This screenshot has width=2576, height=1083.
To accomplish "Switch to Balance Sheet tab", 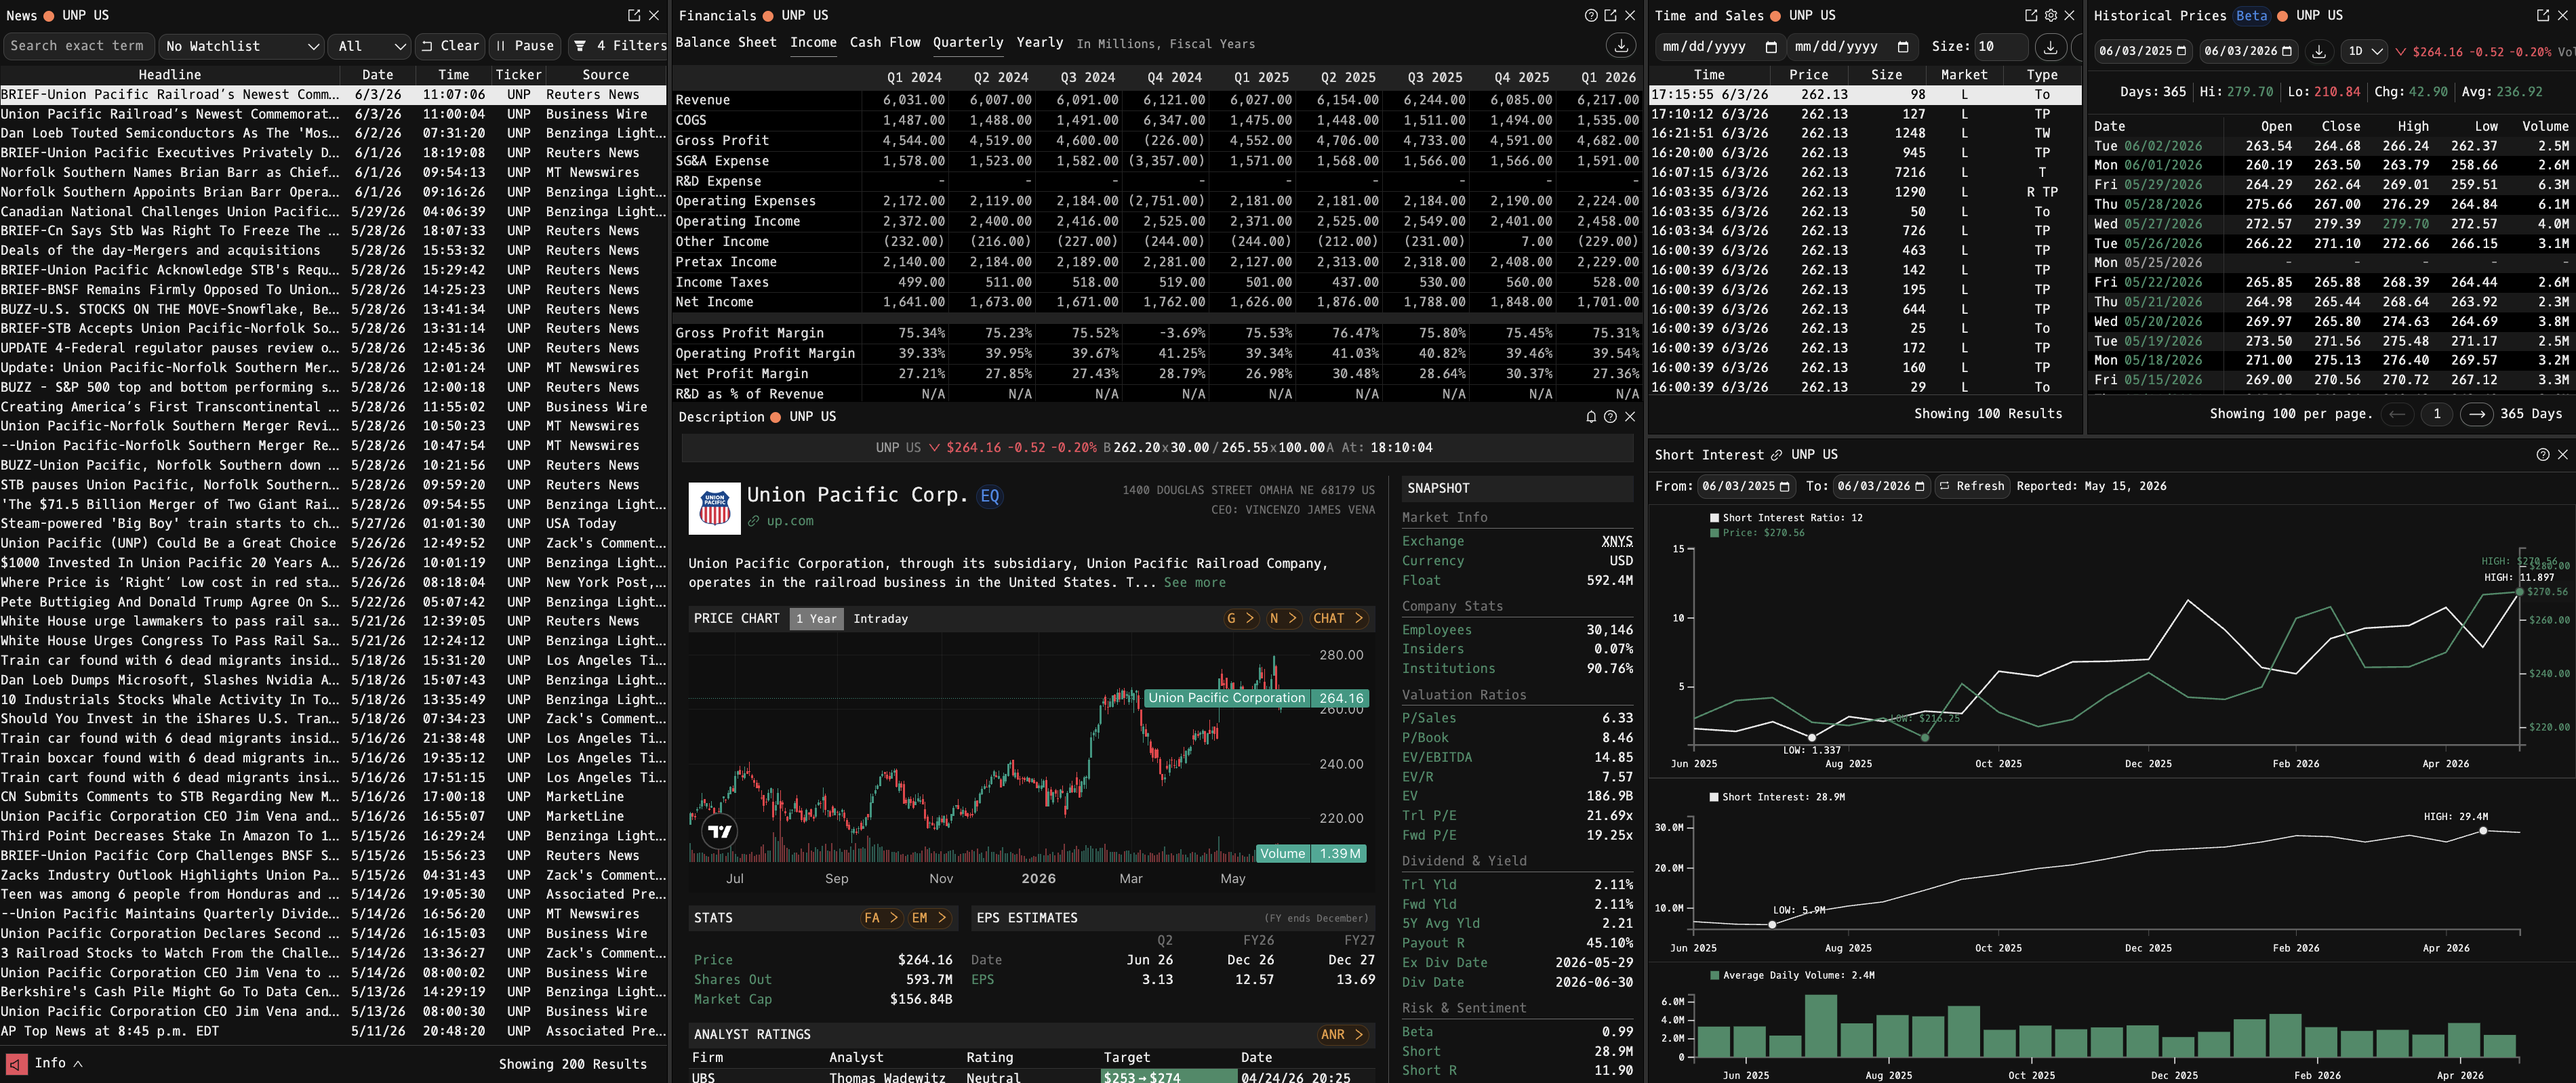I will pos(725,43).
